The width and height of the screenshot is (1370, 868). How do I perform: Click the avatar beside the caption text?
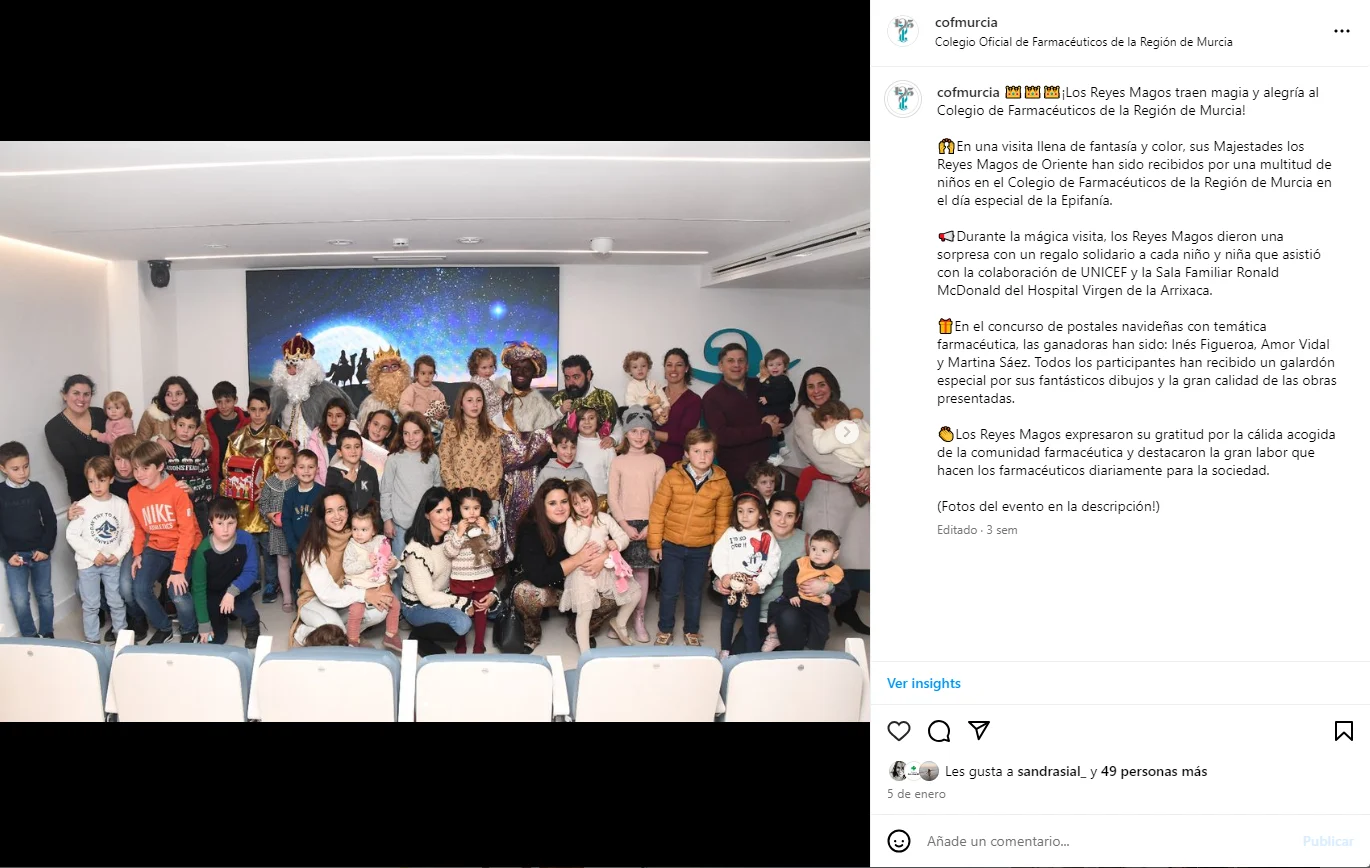(x=903, y=99)
